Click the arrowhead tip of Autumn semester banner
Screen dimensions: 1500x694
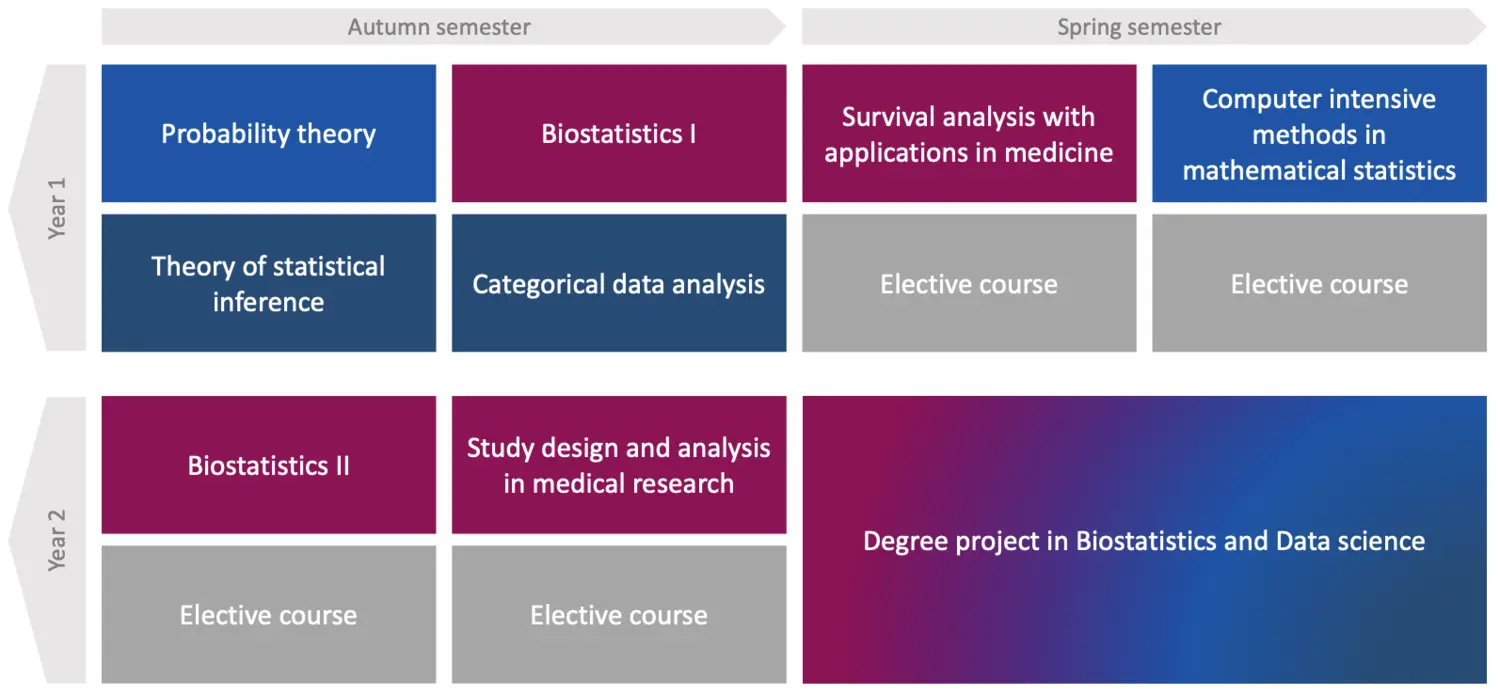coord(779,27)
